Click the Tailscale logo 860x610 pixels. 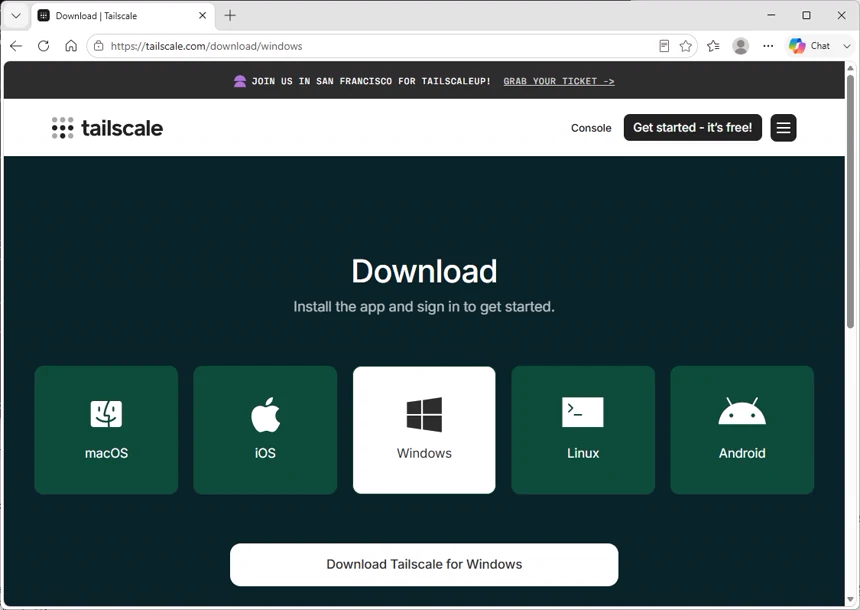[108, 128]
